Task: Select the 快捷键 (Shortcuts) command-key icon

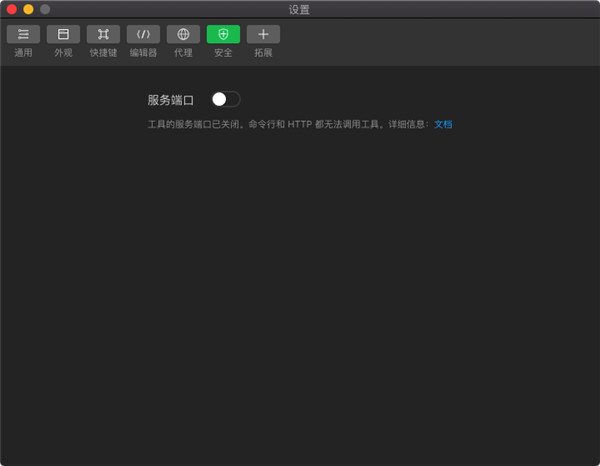Action: (x=103, y=34)
